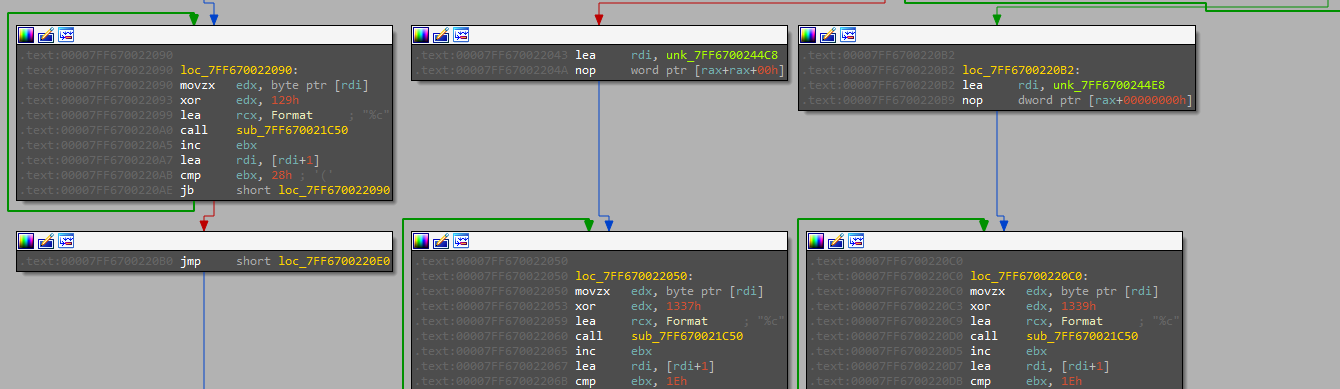Click the color icon on the loc_7FF6700220B2 node
The height and width of the screenshot is (389, 1340).
pos(810,35)
